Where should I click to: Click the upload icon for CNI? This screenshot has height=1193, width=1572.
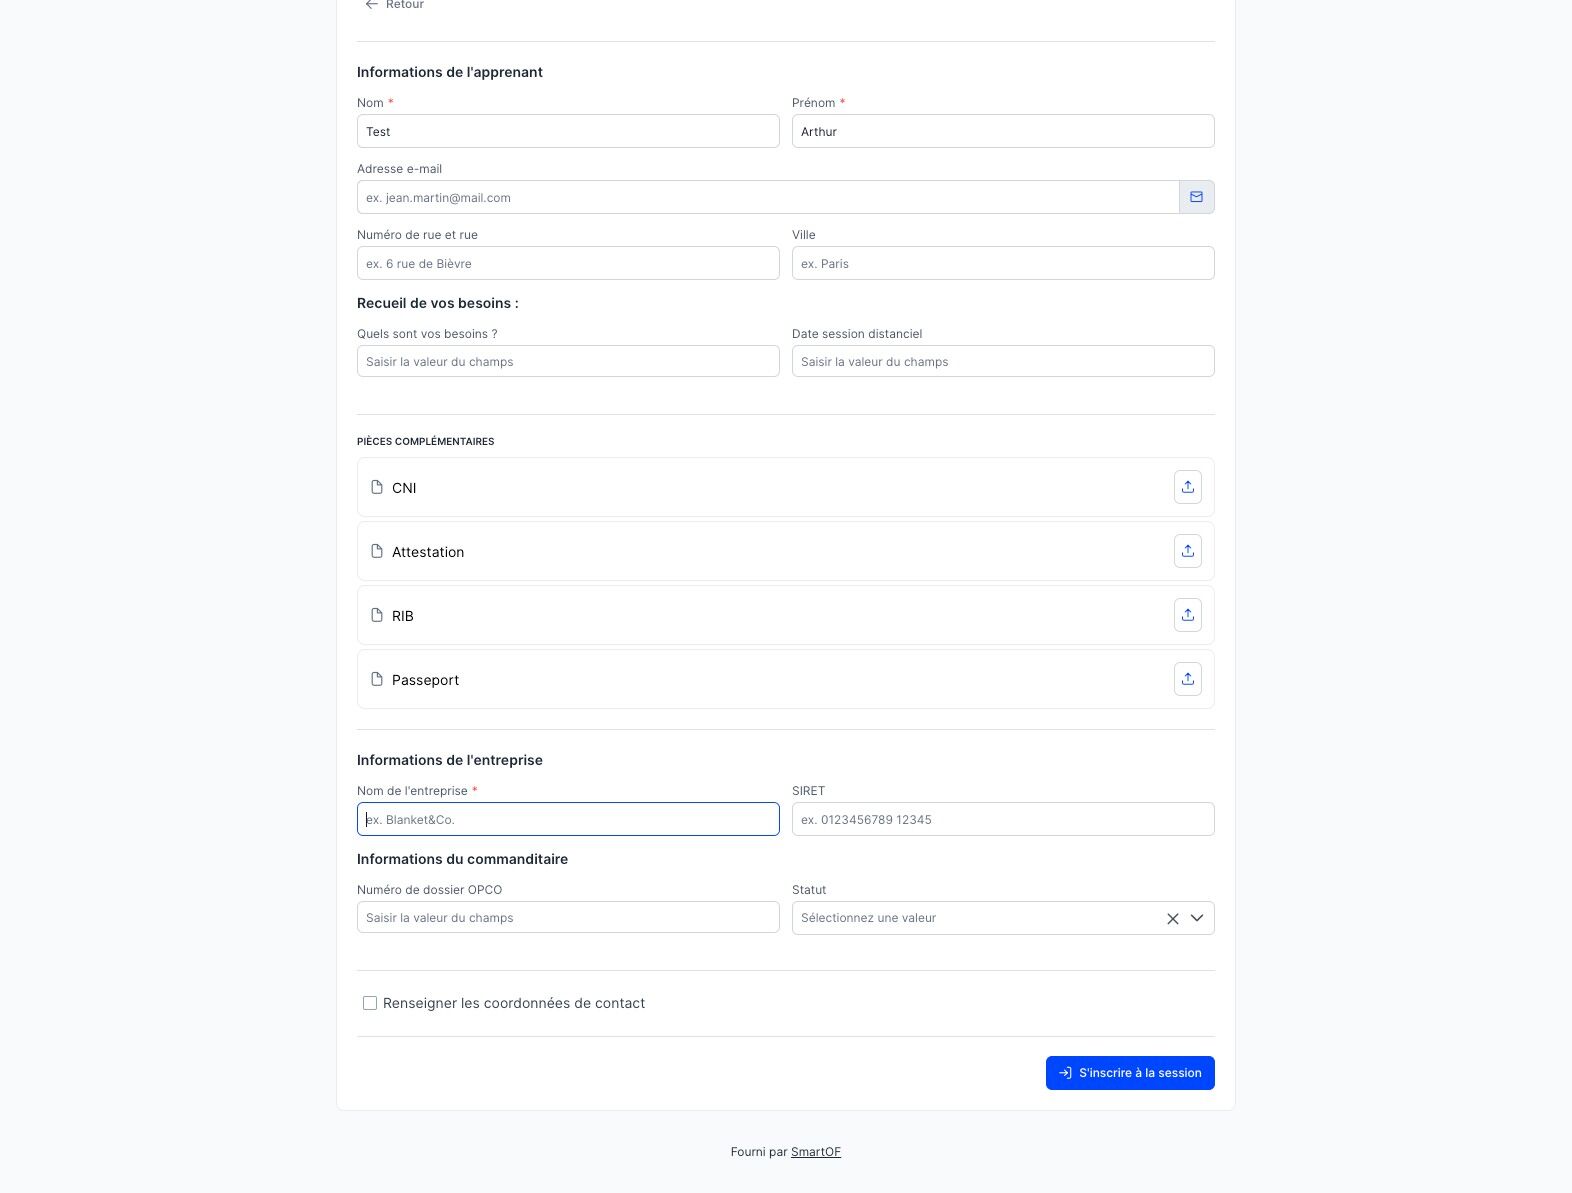click(x=1187, y=487)
